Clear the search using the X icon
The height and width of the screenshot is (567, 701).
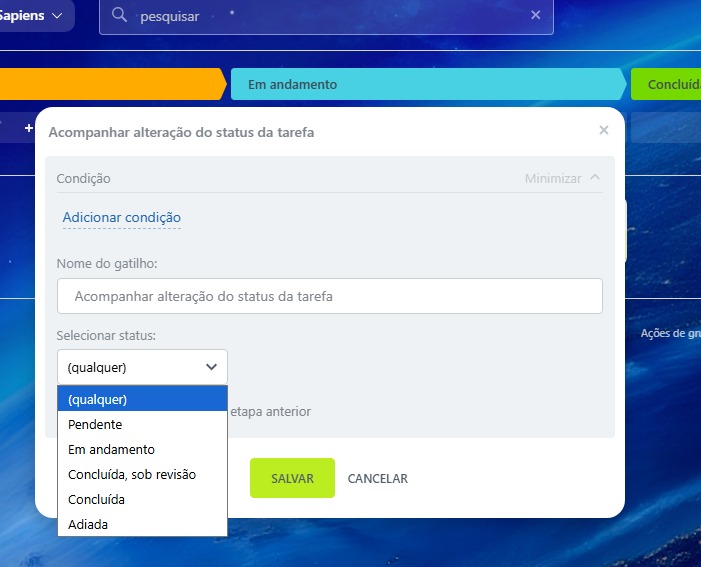[535, 15]
